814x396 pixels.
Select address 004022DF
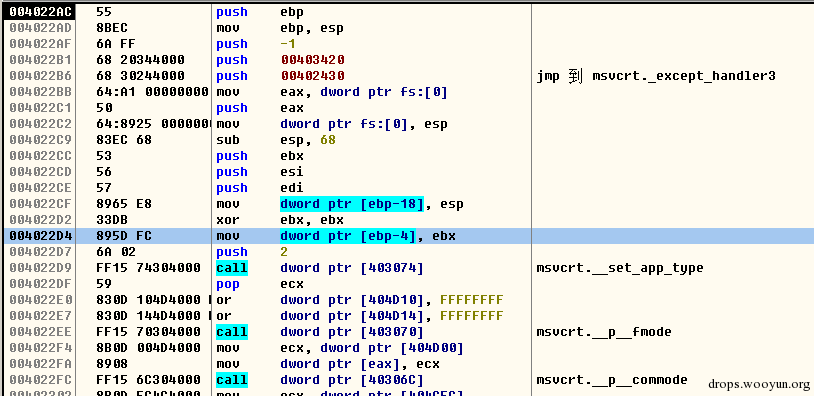point(40,284)
